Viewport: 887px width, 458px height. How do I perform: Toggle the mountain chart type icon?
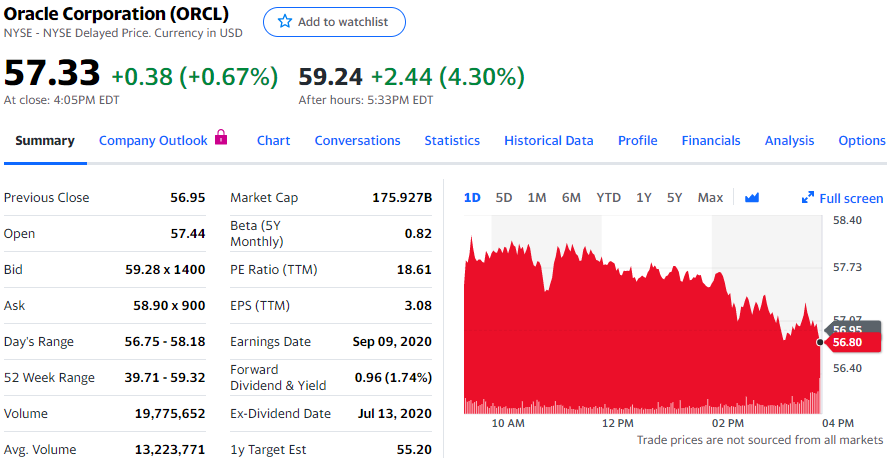pyautogui.click(x=752, y=198)
